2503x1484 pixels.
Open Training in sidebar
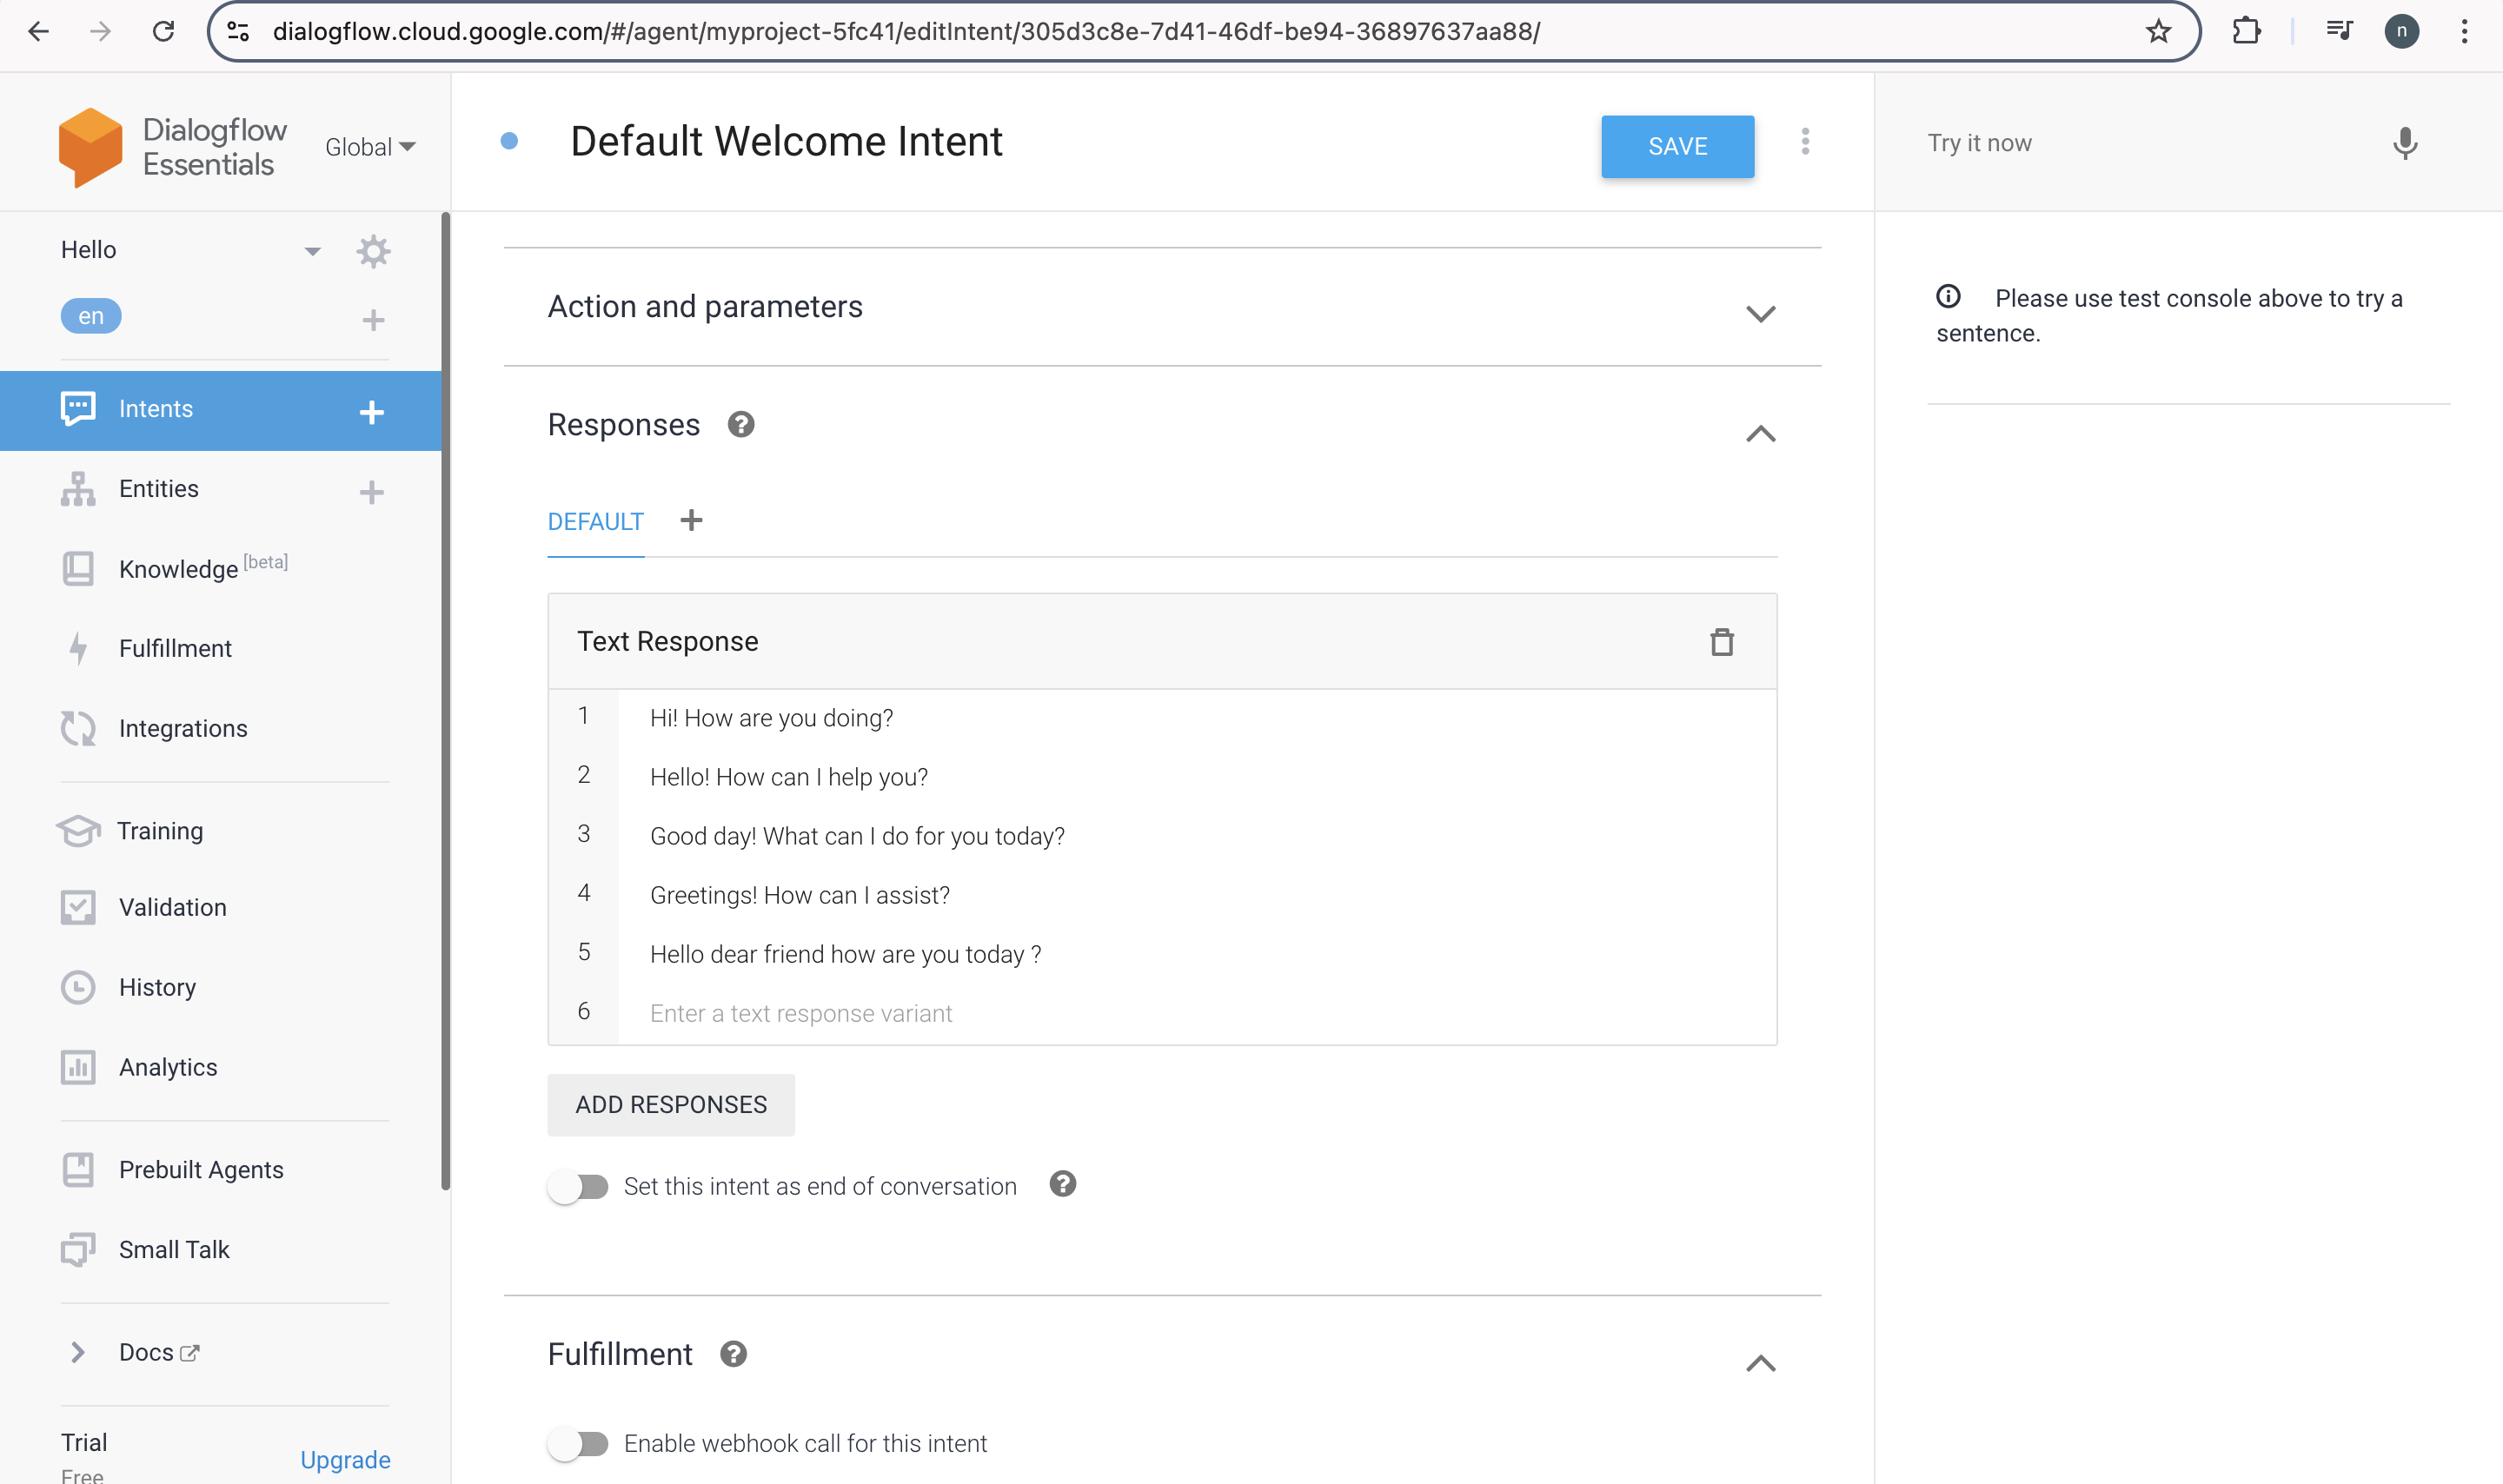pos(160,831)
